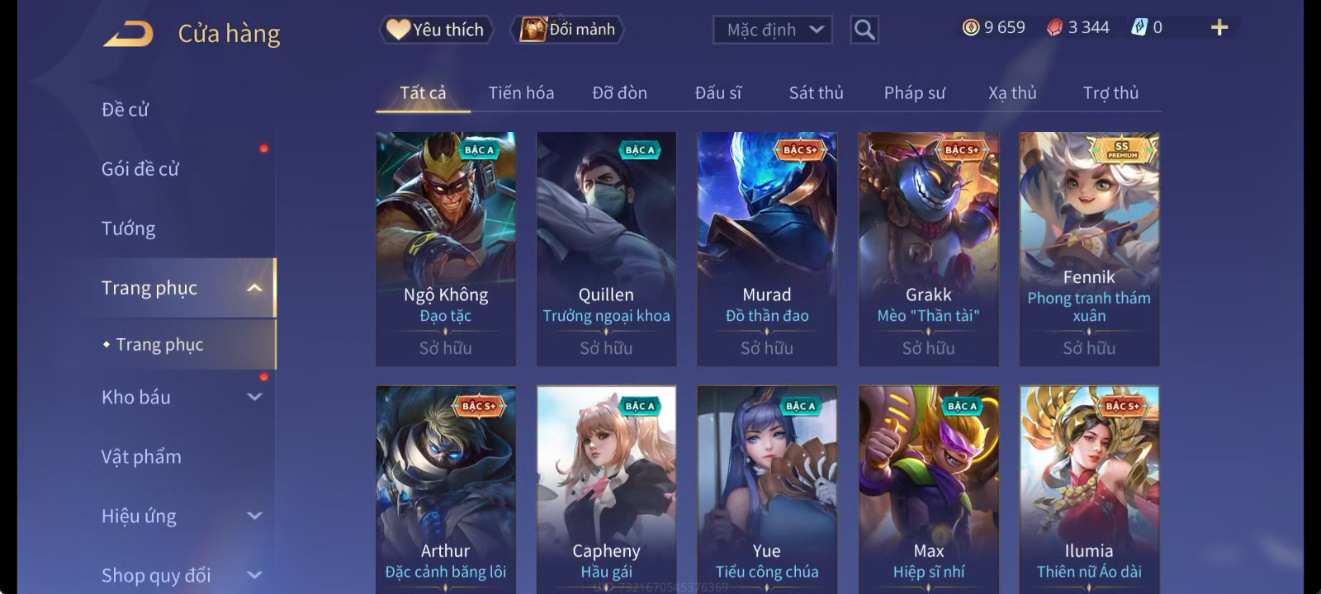The height and width of the screenshot is (594, 1321).
Task: Click the gold coin balance icon
Action: pyautogui.click(x=970, y=28)
